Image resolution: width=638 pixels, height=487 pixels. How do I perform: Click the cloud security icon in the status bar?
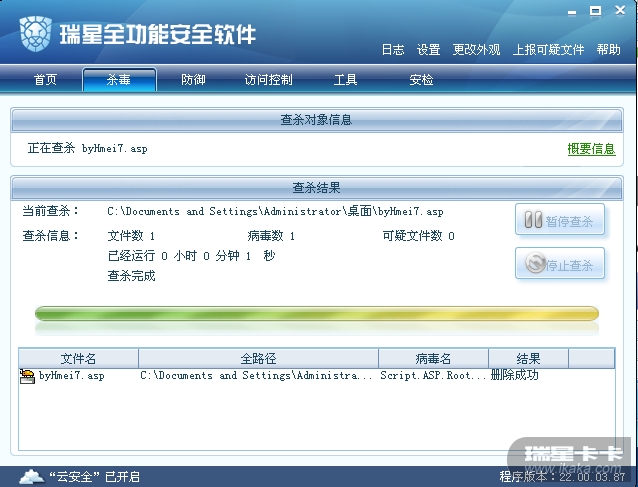point(32,476)
